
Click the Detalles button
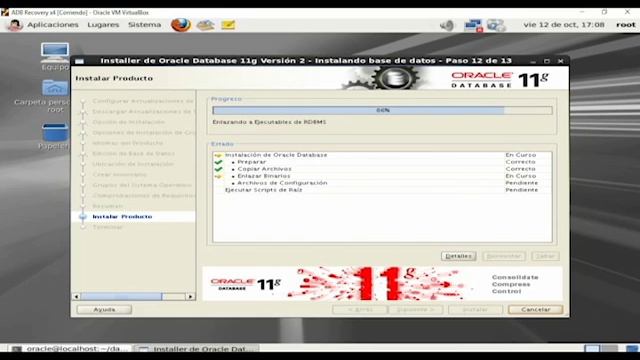click(458, 256)
